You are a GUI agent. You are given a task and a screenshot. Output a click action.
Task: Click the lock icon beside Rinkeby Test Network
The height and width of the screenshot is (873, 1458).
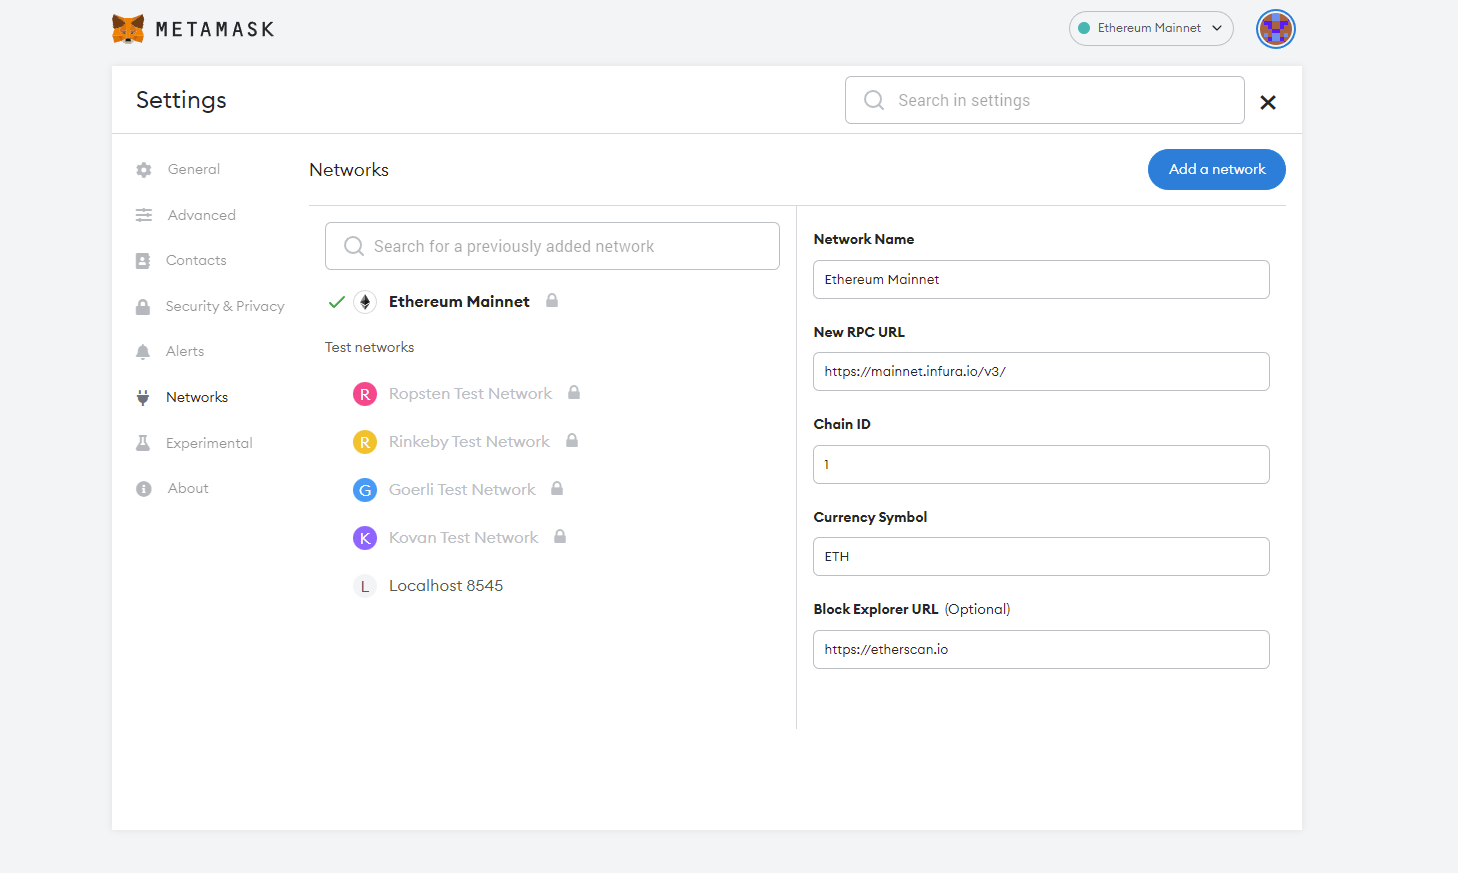pos(572,440)
